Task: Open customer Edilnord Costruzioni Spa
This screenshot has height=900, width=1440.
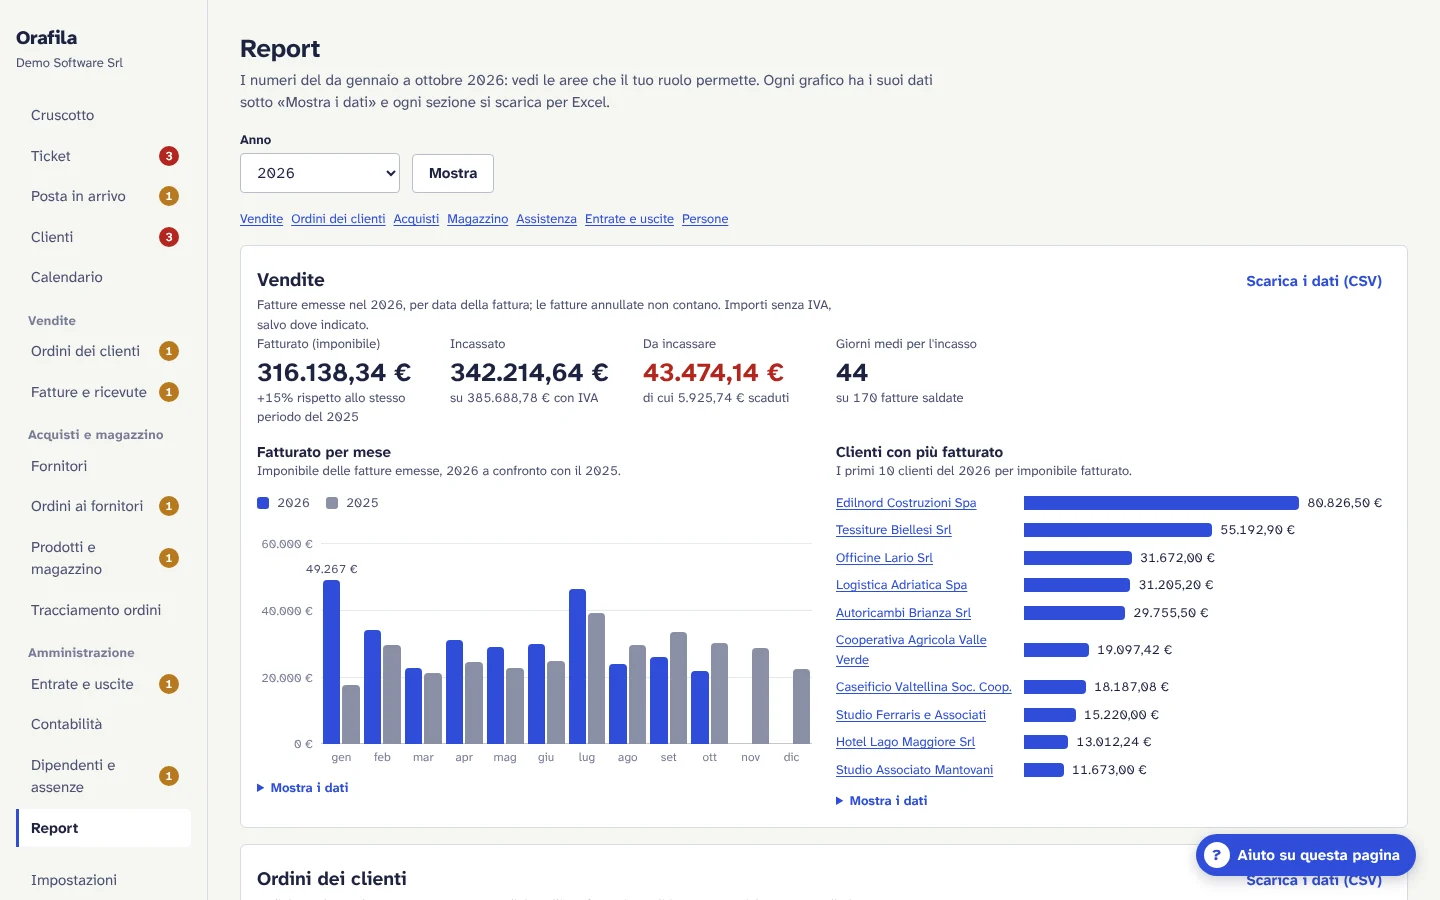Action: [906, 503]
